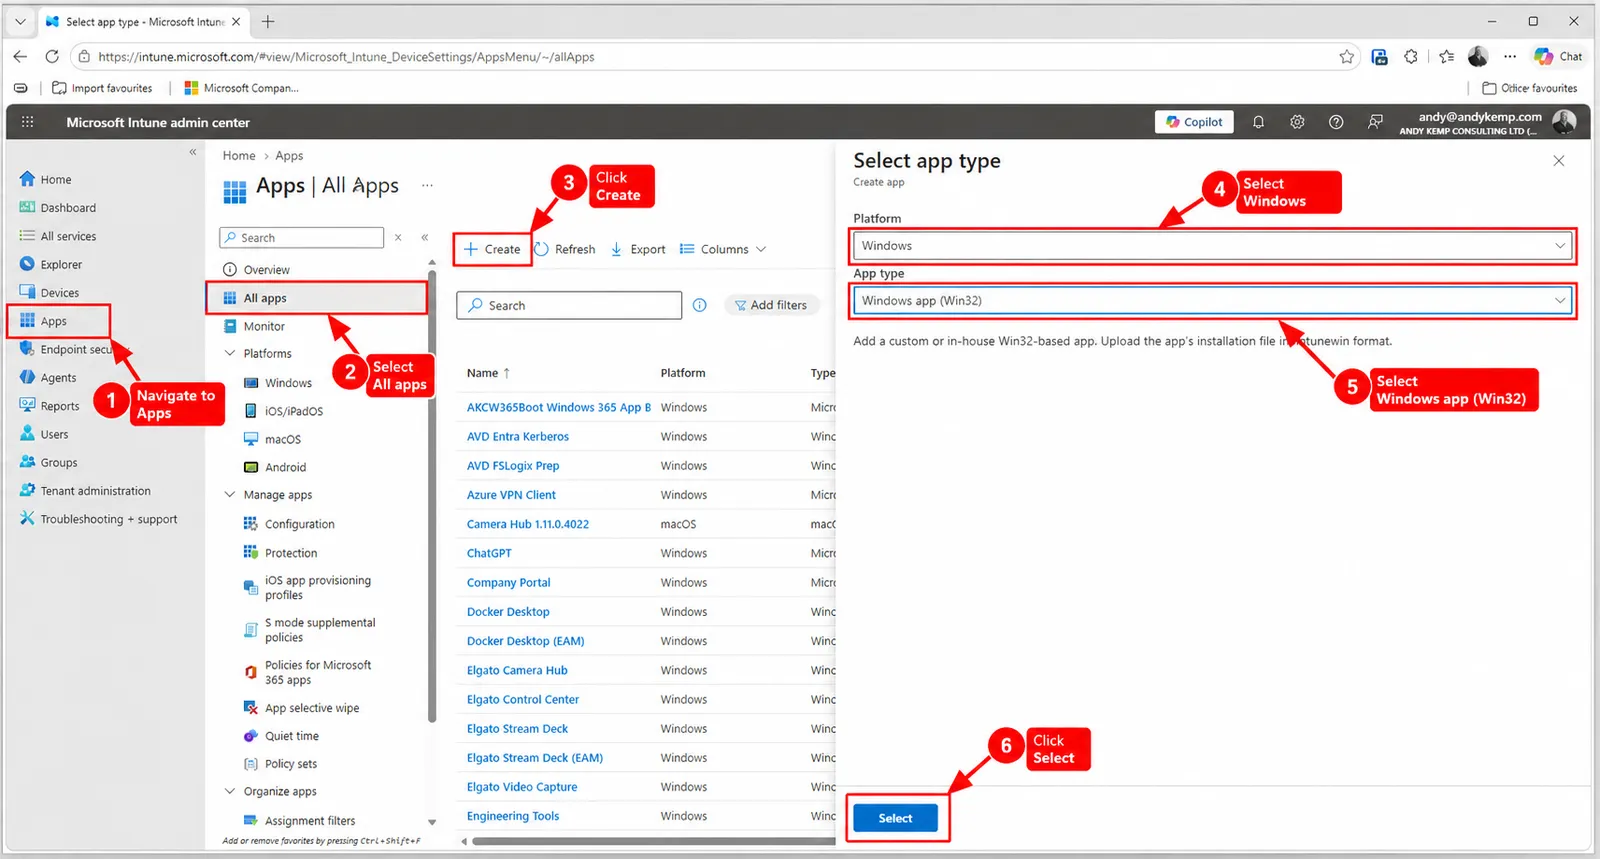Select Overview in the Apps menu

(x=266, y=270)
